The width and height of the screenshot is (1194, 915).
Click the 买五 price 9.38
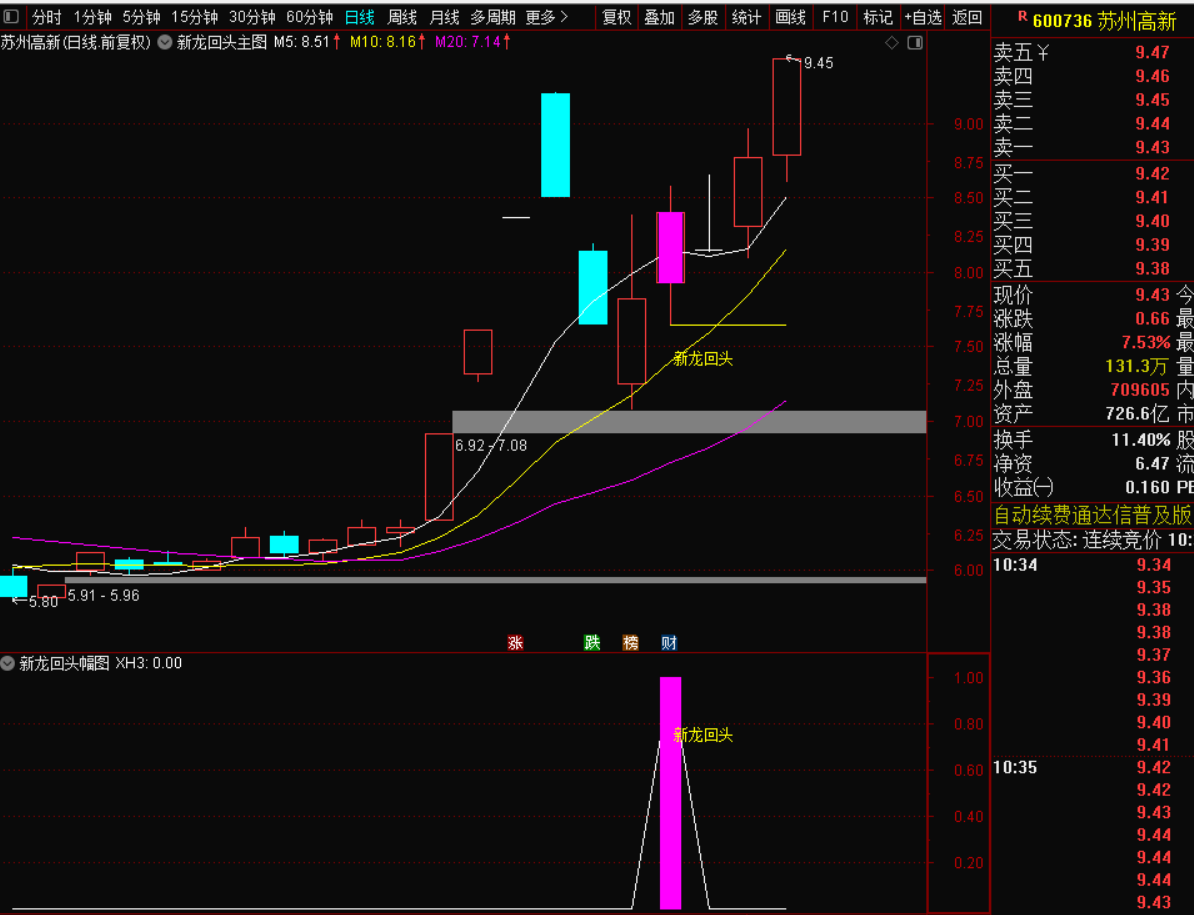coord(1152,269)
